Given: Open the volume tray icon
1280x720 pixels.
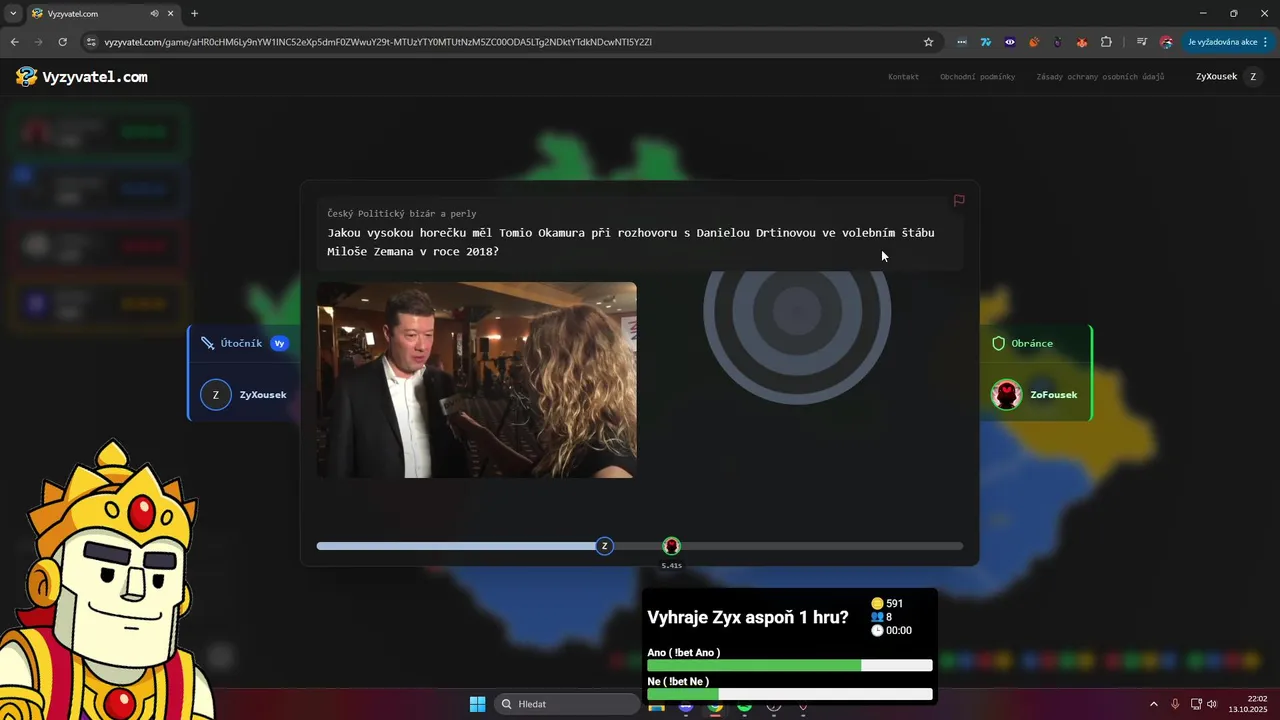Looking at the screenshot, I should [x=1212, y=704].
